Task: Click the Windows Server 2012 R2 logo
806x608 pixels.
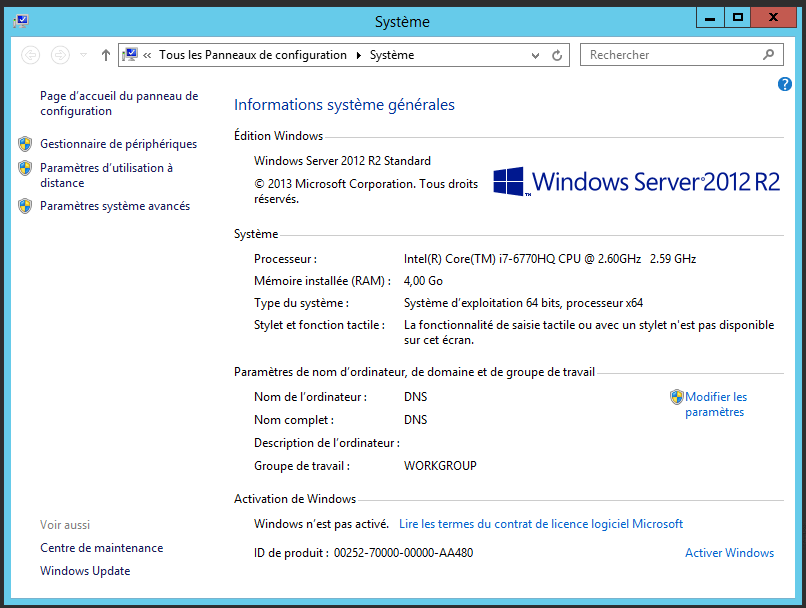Action: (636, 181)
